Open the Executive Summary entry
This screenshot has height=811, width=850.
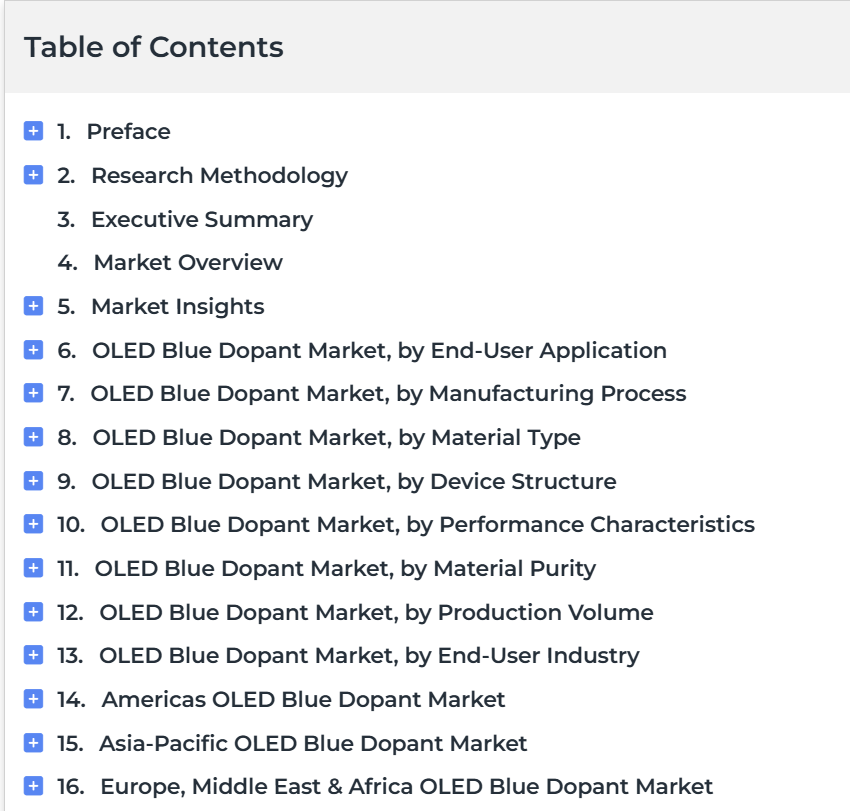201,219
